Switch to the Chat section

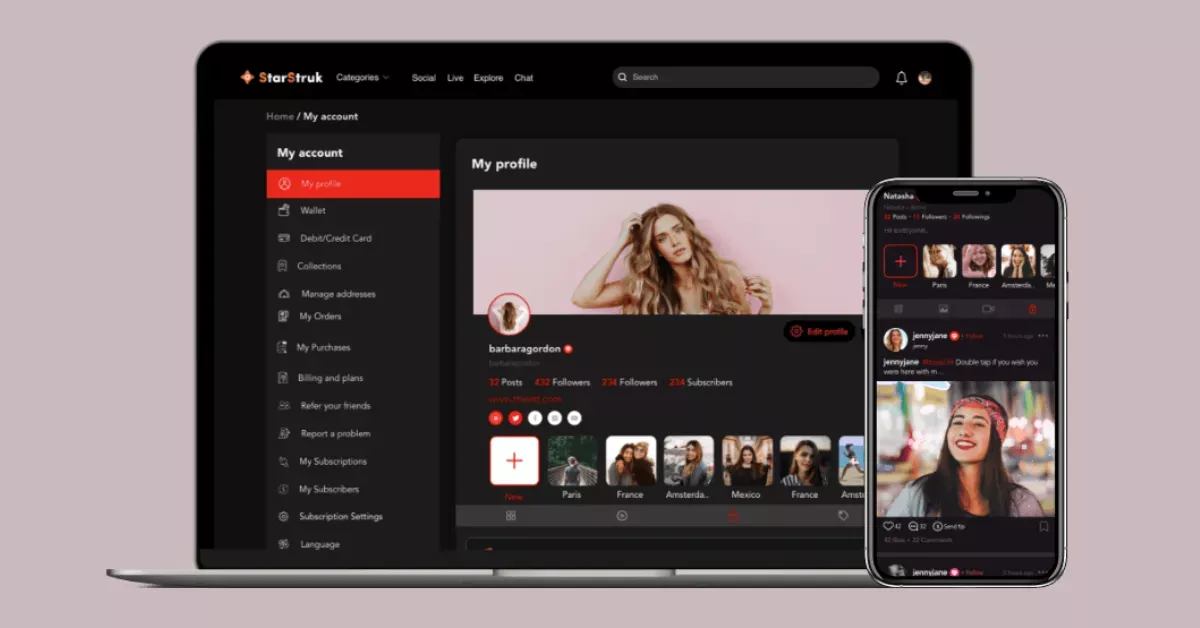(x=523, y=77)
